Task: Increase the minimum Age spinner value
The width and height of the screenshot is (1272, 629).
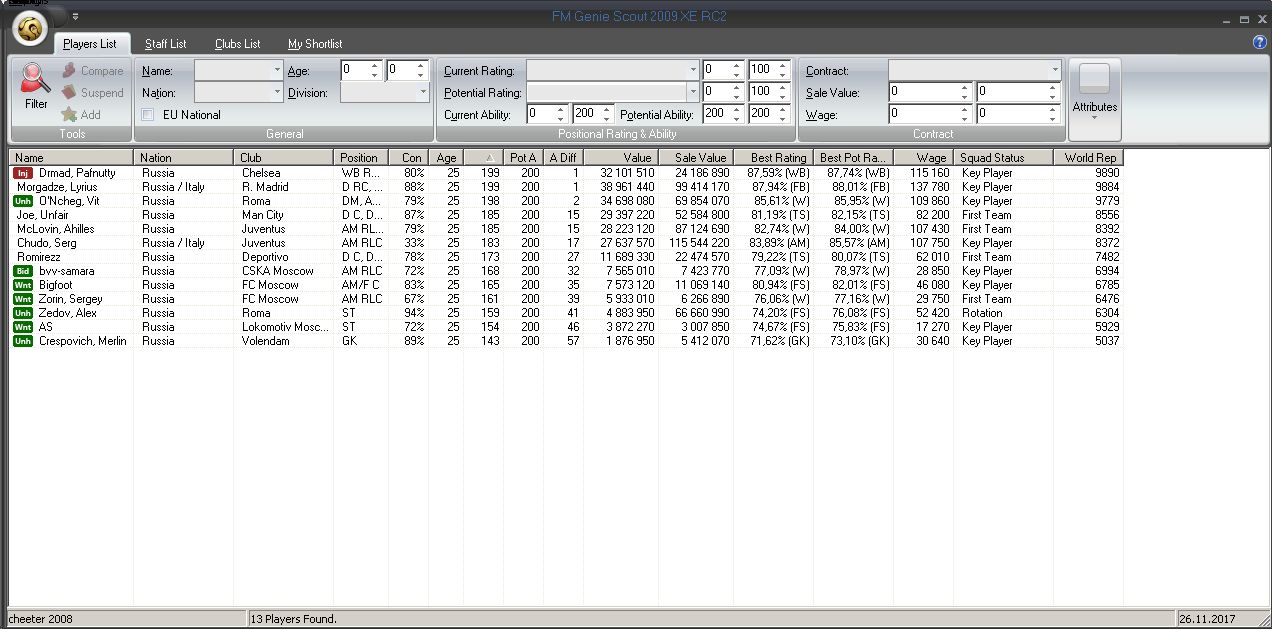Action: [x=375, y=66]
